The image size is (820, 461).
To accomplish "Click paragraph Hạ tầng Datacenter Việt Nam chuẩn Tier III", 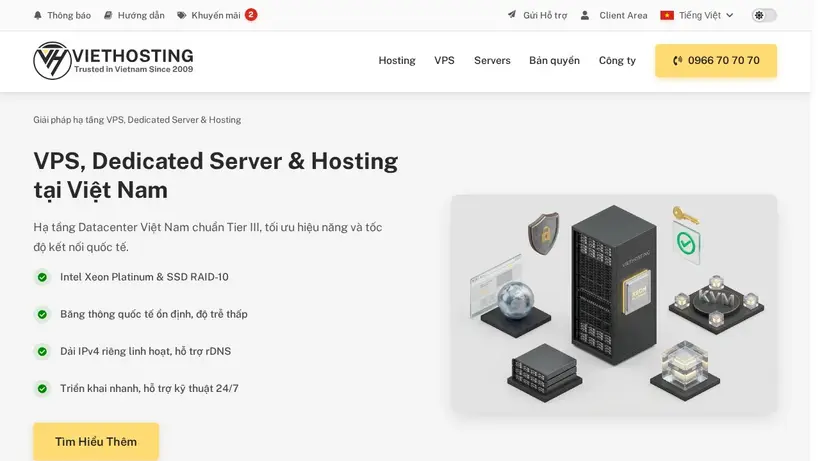I will [x=208, y=237].
